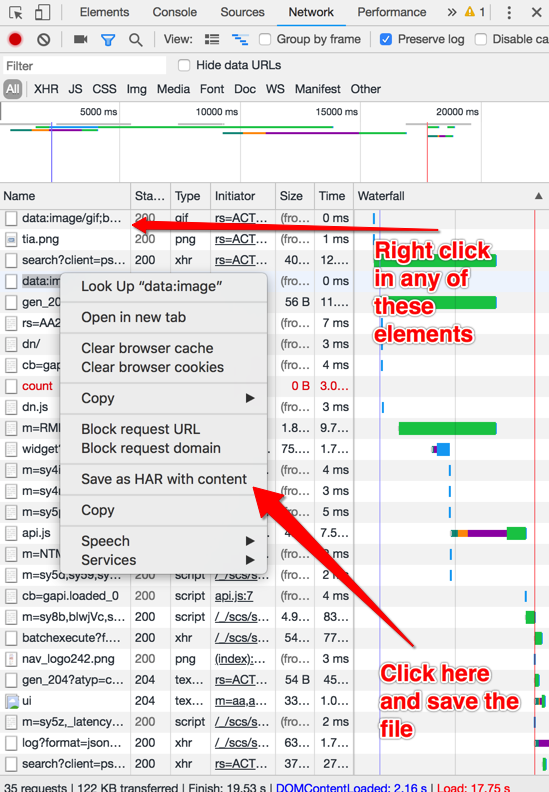Expand the first Copy submenu arrow
The height and width of the screenshot is (792, 549).
pyautogui.click(x=250, y=398)
